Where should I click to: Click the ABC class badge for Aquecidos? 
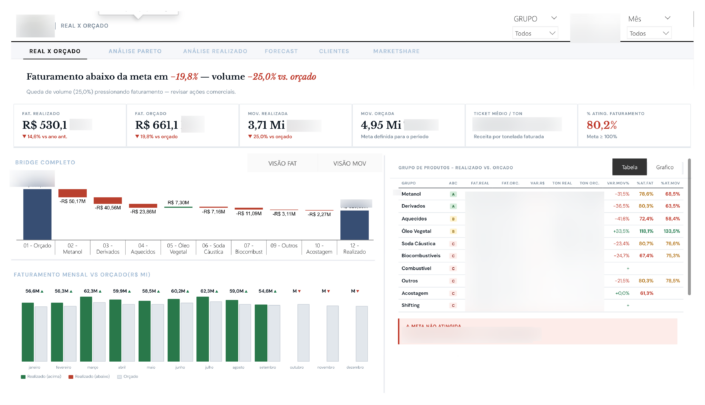tap(454, 218)
